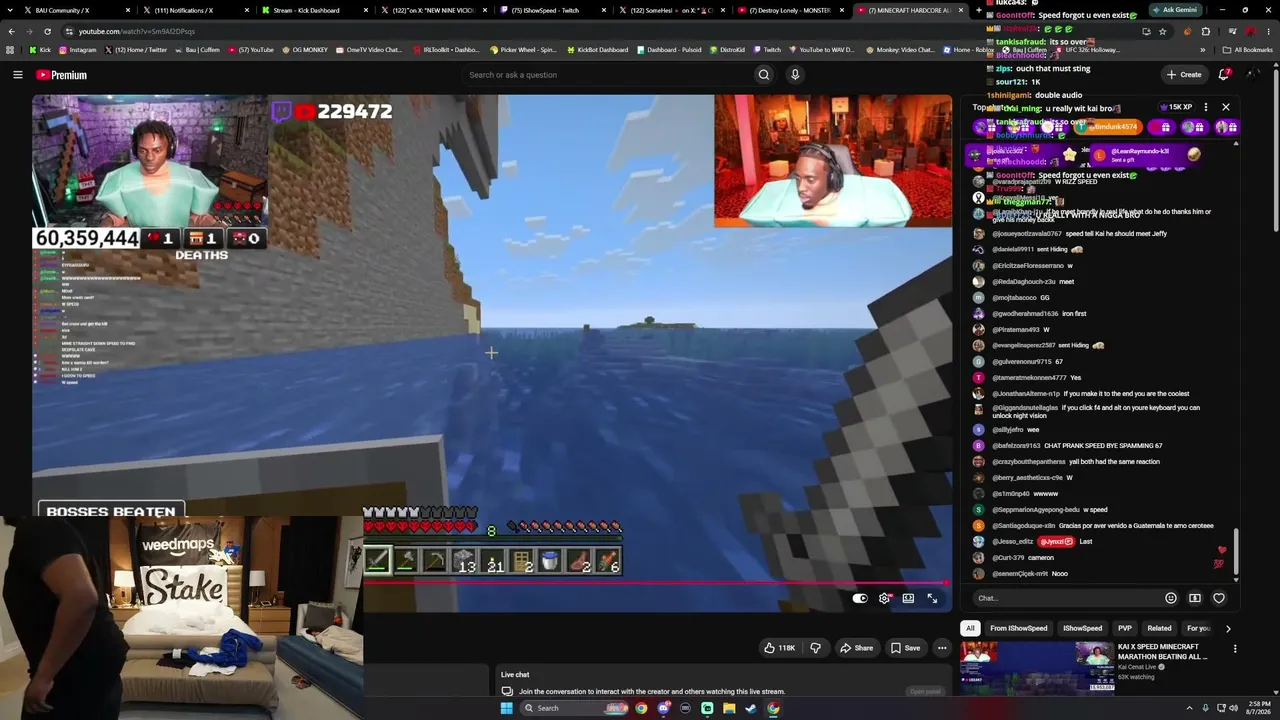Click the 15K XP badge in chat
The width and height of the screenshot is (1280, 720).
[1176, 107]
